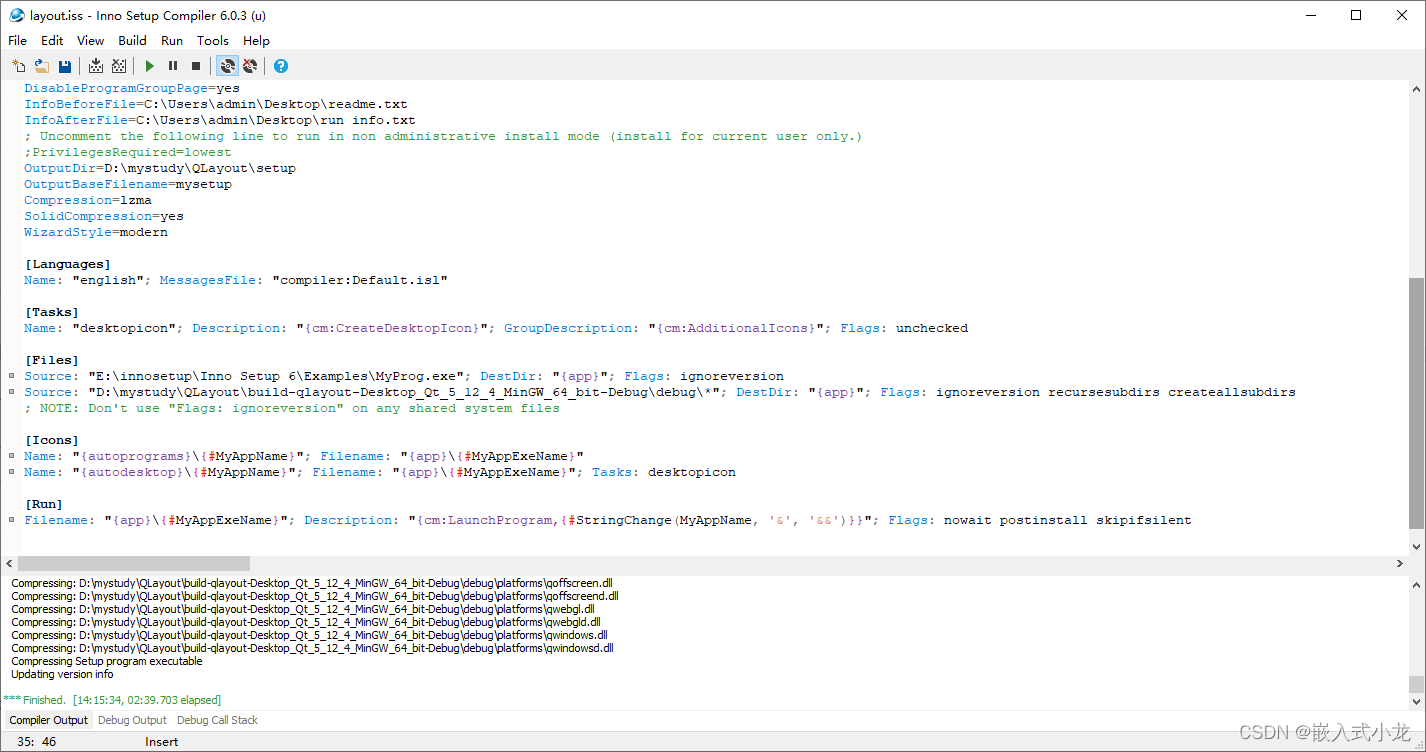
Task: Click the qwindowsd.dll compressing output line
Action: 312,648
